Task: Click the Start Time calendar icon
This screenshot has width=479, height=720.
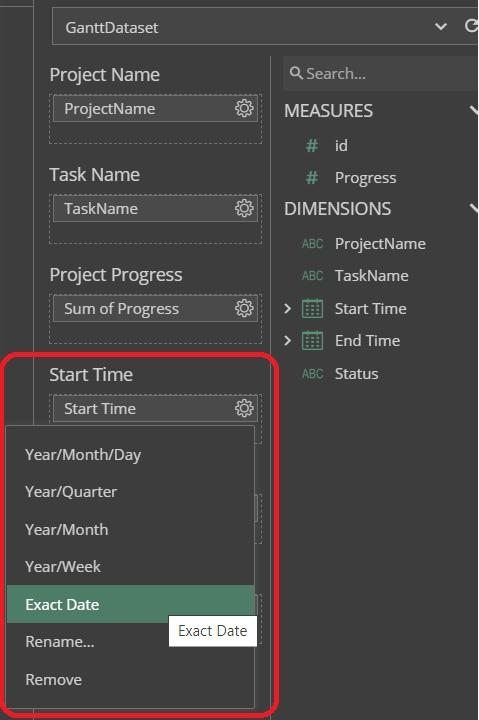Action: pyautogui.click(x=312, y=309)
